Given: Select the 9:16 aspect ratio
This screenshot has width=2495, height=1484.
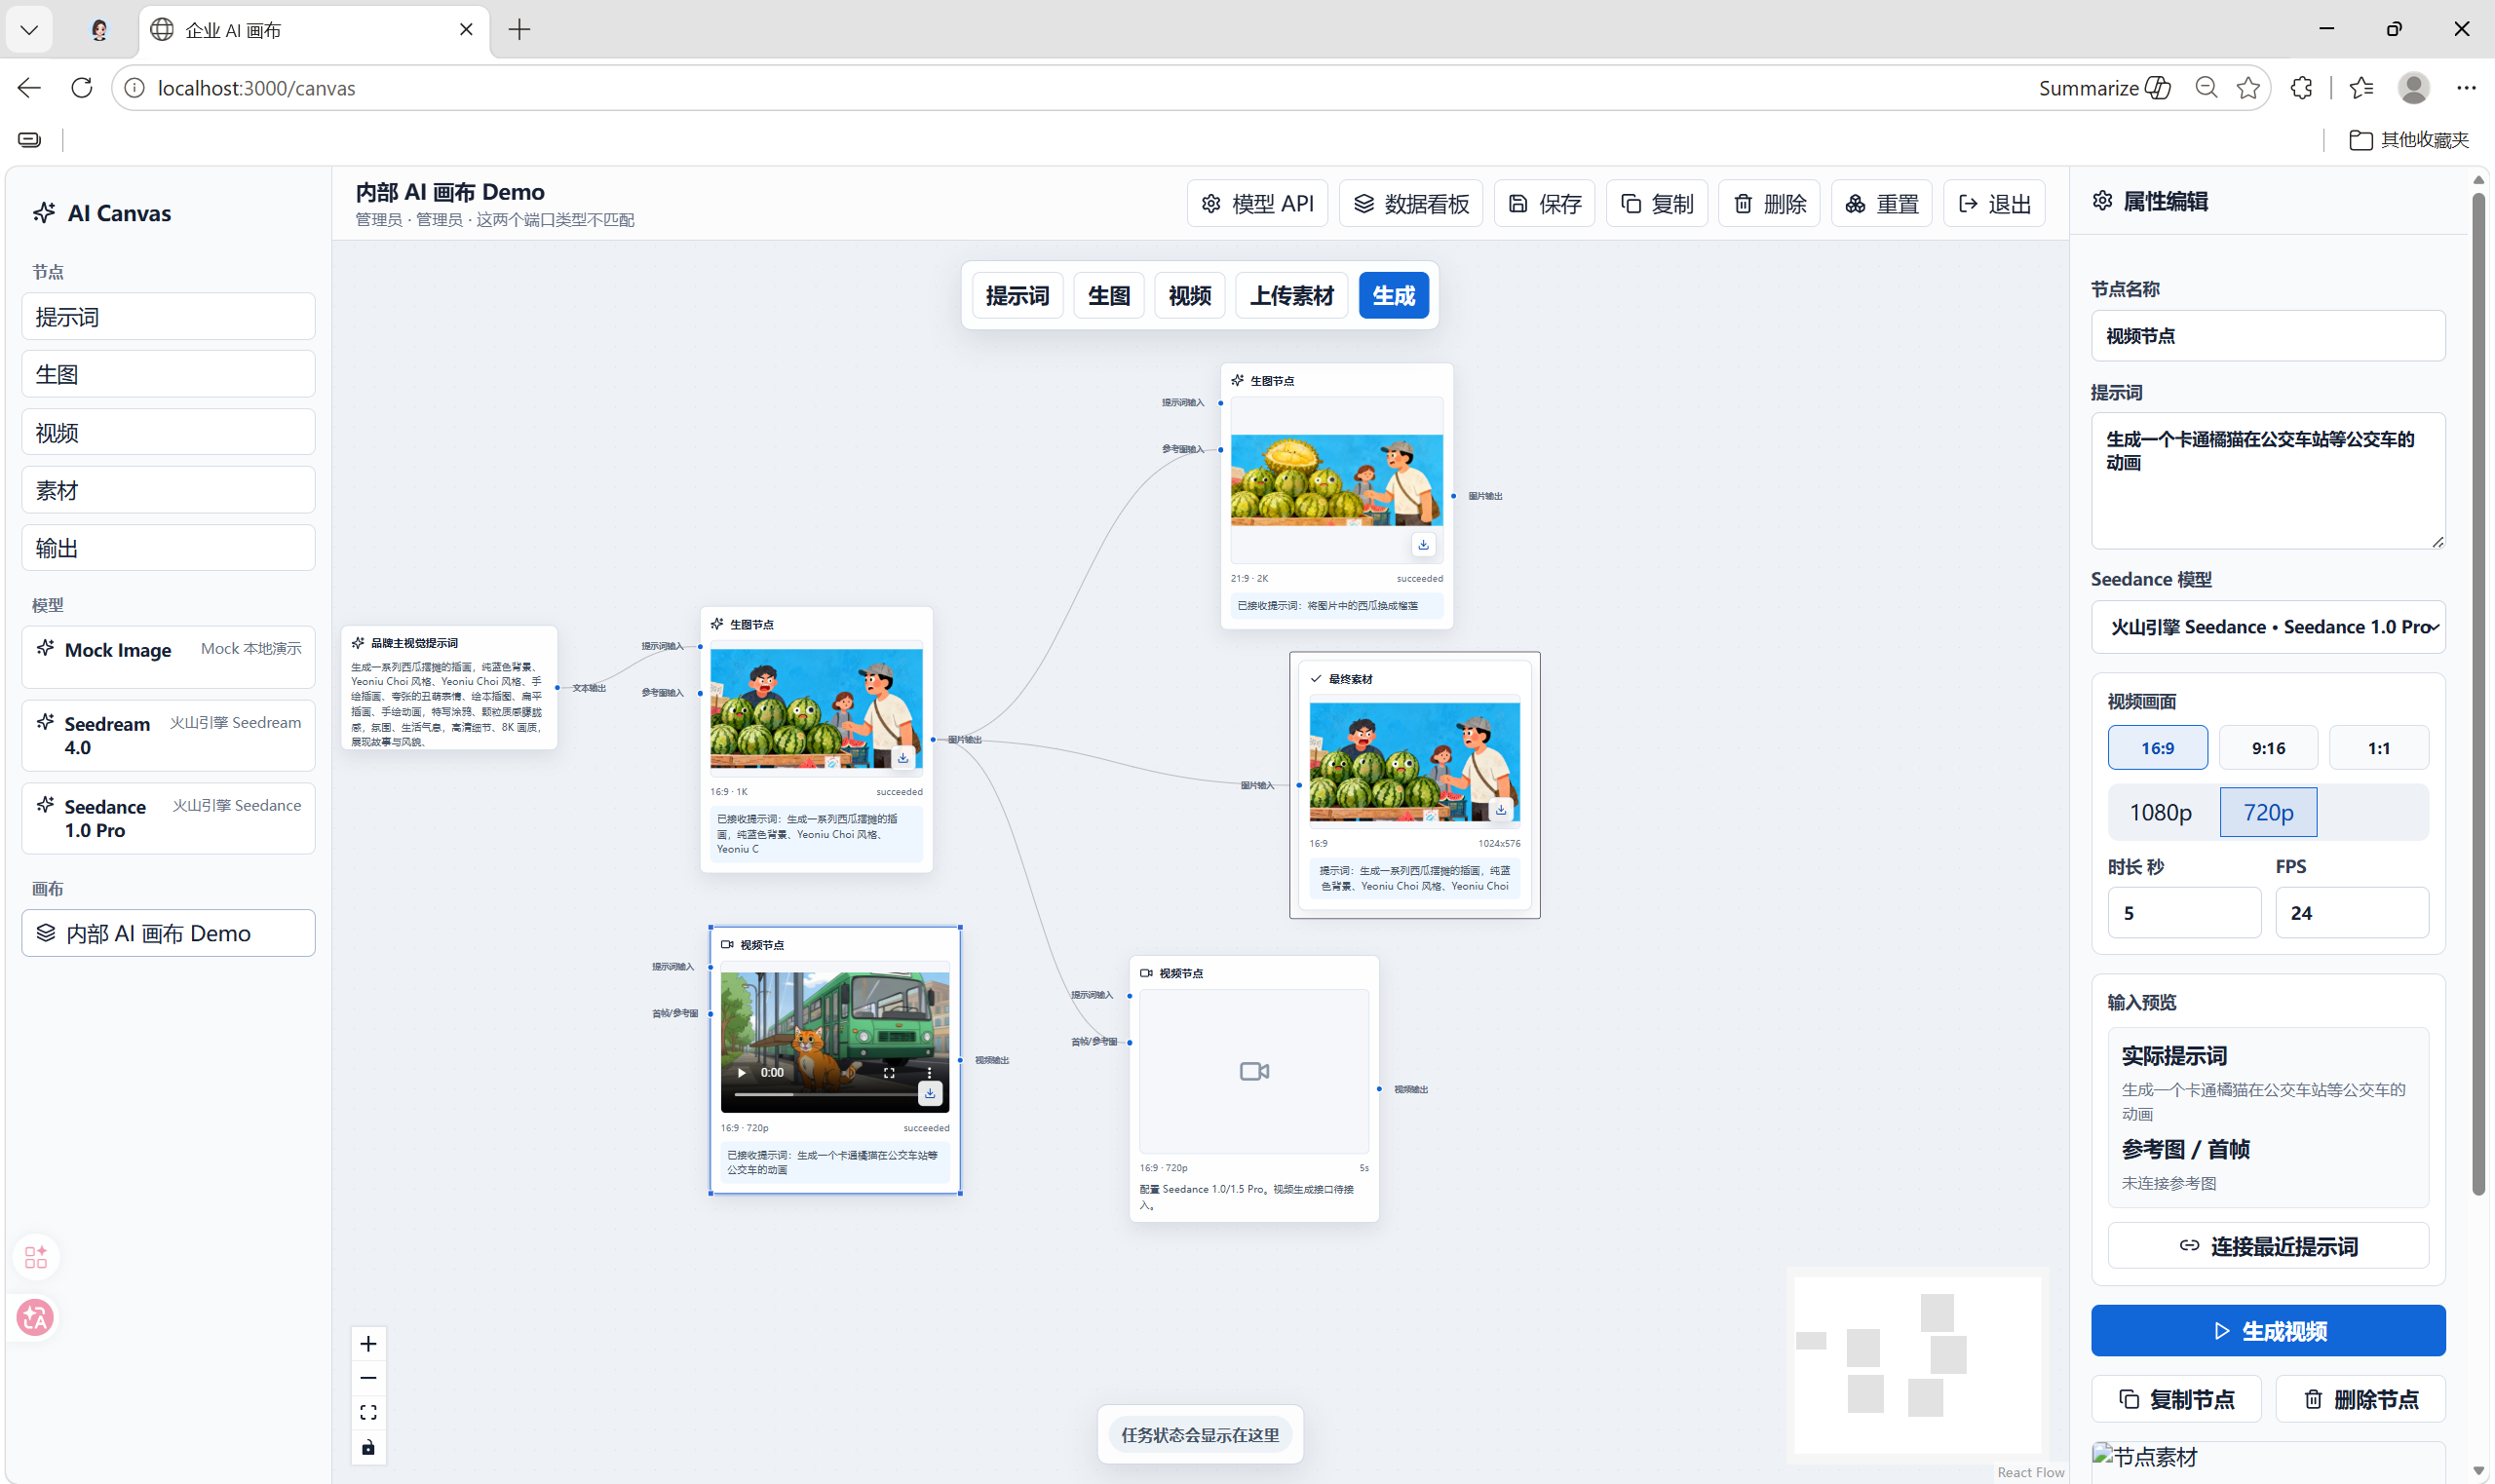Looking at the screenshot, I should click(2268, 748).
